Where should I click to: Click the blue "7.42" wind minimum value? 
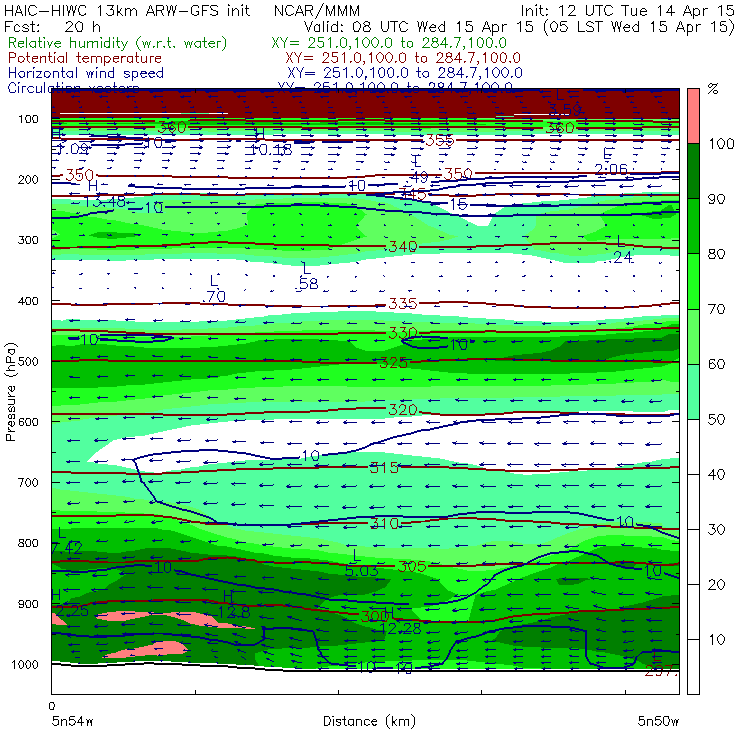pos(67,548)
